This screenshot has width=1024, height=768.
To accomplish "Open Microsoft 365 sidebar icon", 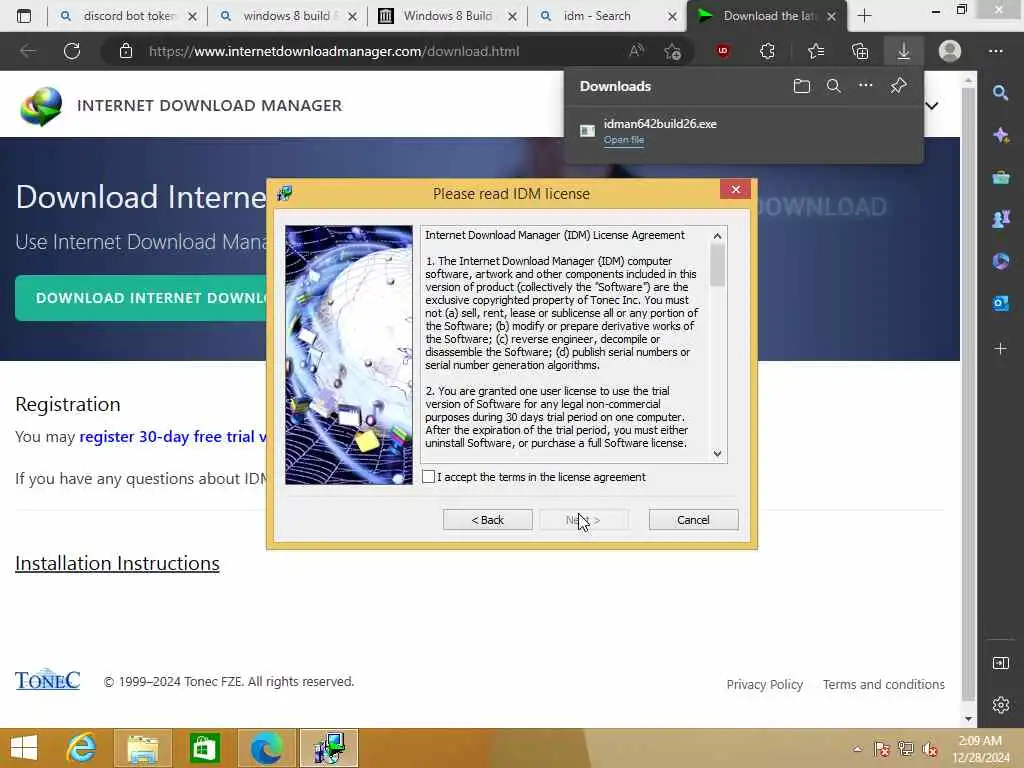I will click(1000, 261).
